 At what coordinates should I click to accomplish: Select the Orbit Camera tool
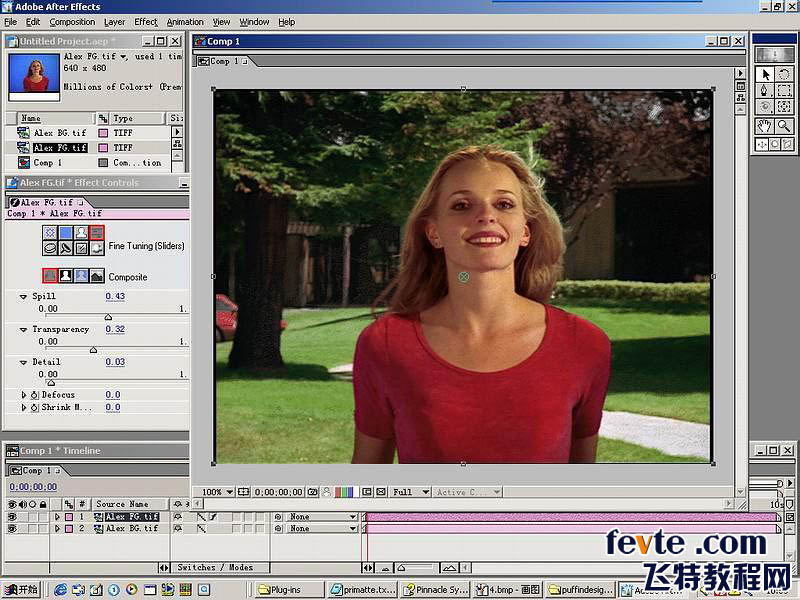[x=765, y=107]
